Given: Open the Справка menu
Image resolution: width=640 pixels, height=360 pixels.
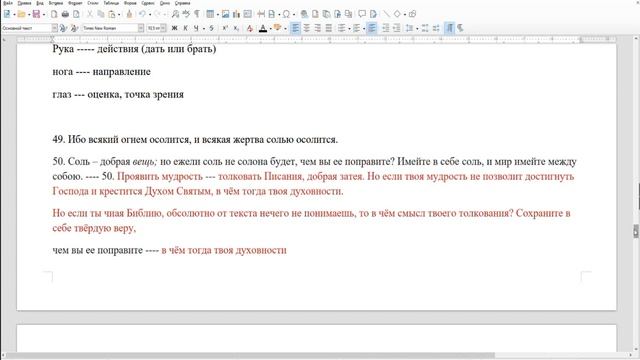Looking at the screenshot, I should coord(182,3).
